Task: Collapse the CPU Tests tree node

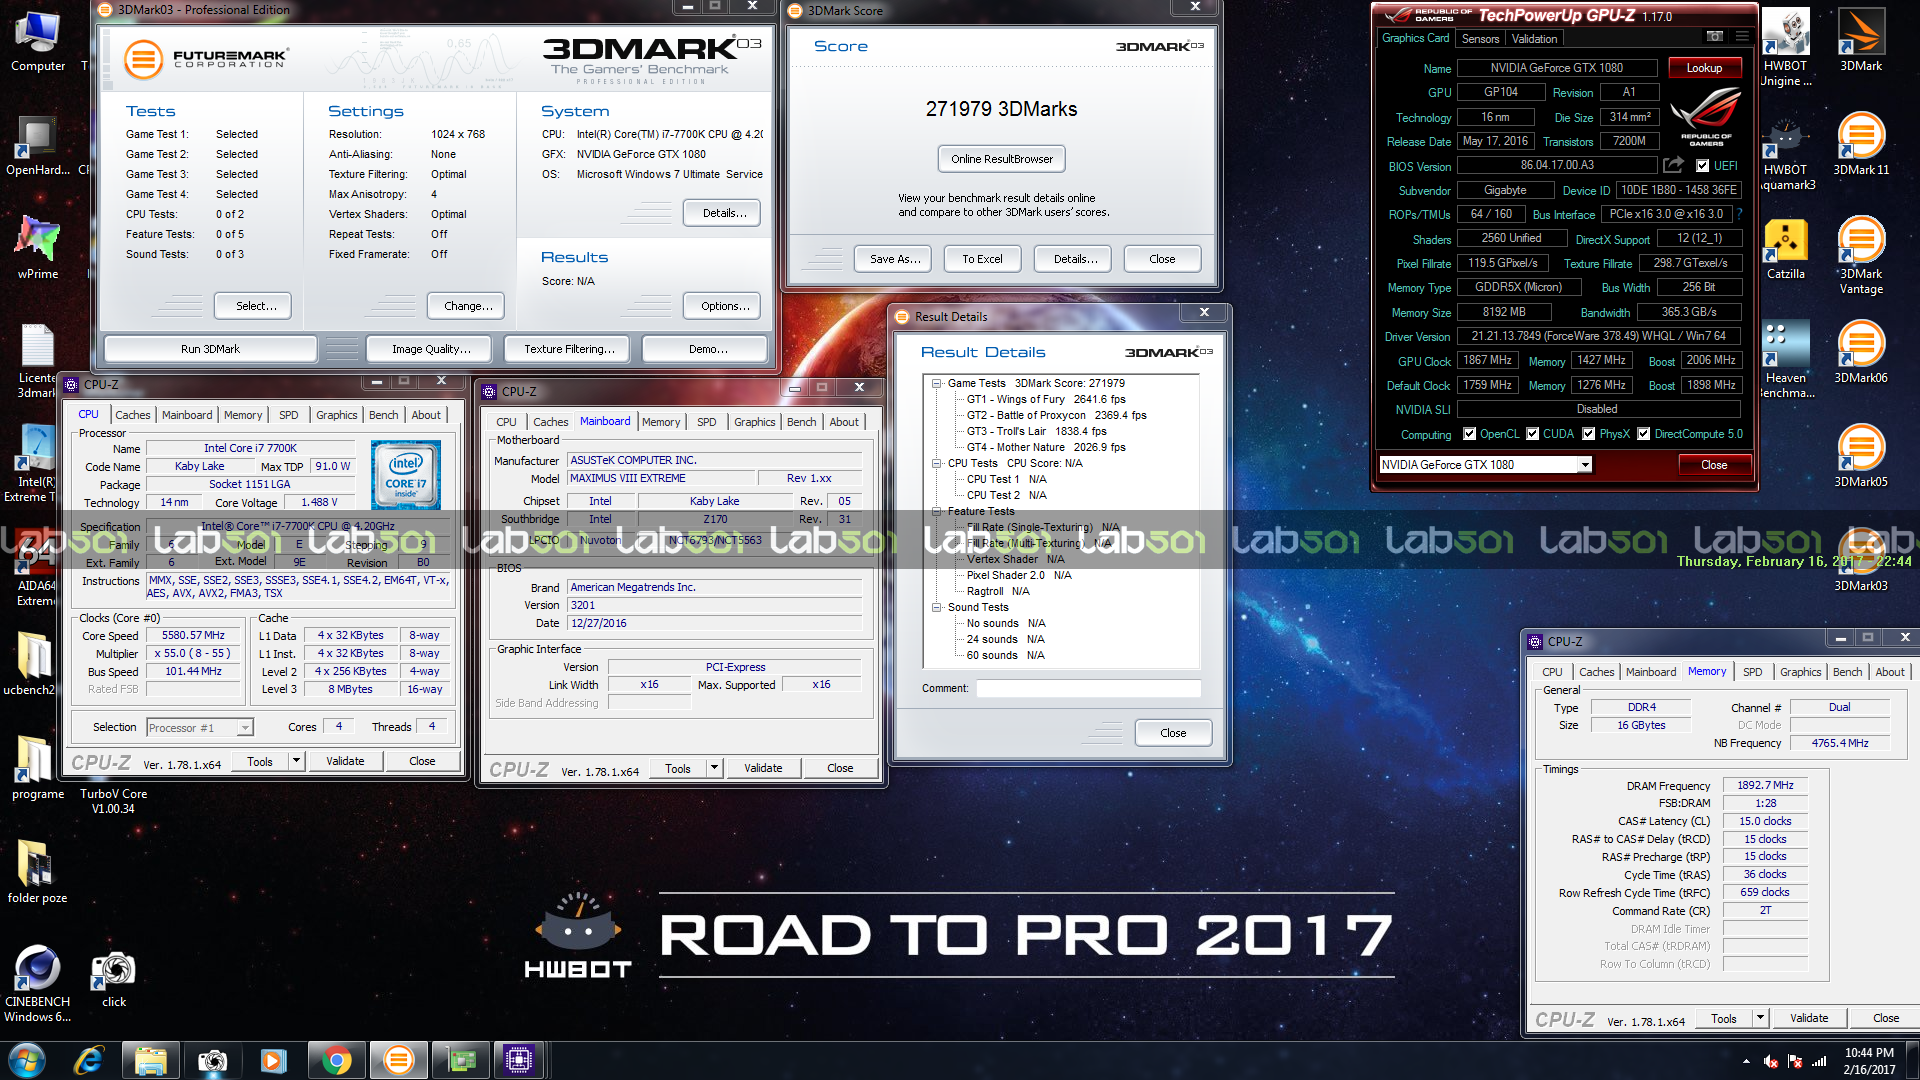Action: point(936,463)
